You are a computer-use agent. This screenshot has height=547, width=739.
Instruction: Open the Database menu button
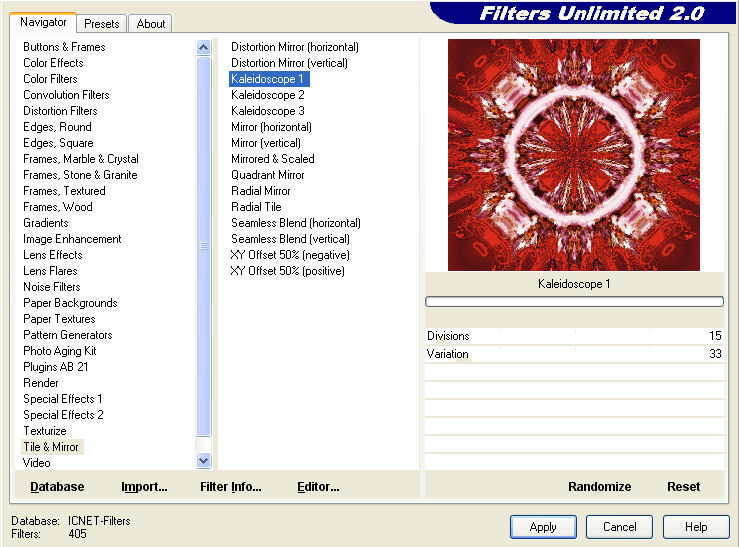pos(57,487)
